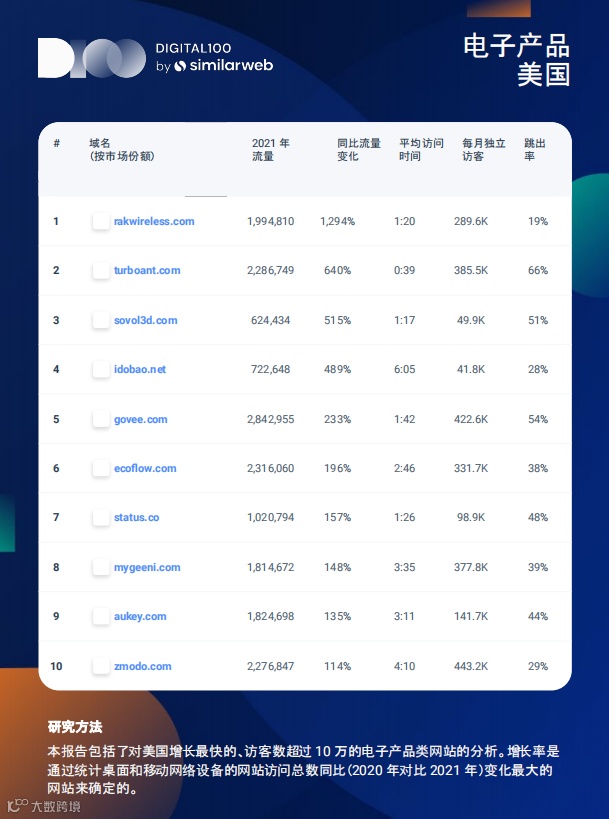Click the favicon box beside turboant.com
The width and height of the screenshot is (609, 819).
coord(101,271)
